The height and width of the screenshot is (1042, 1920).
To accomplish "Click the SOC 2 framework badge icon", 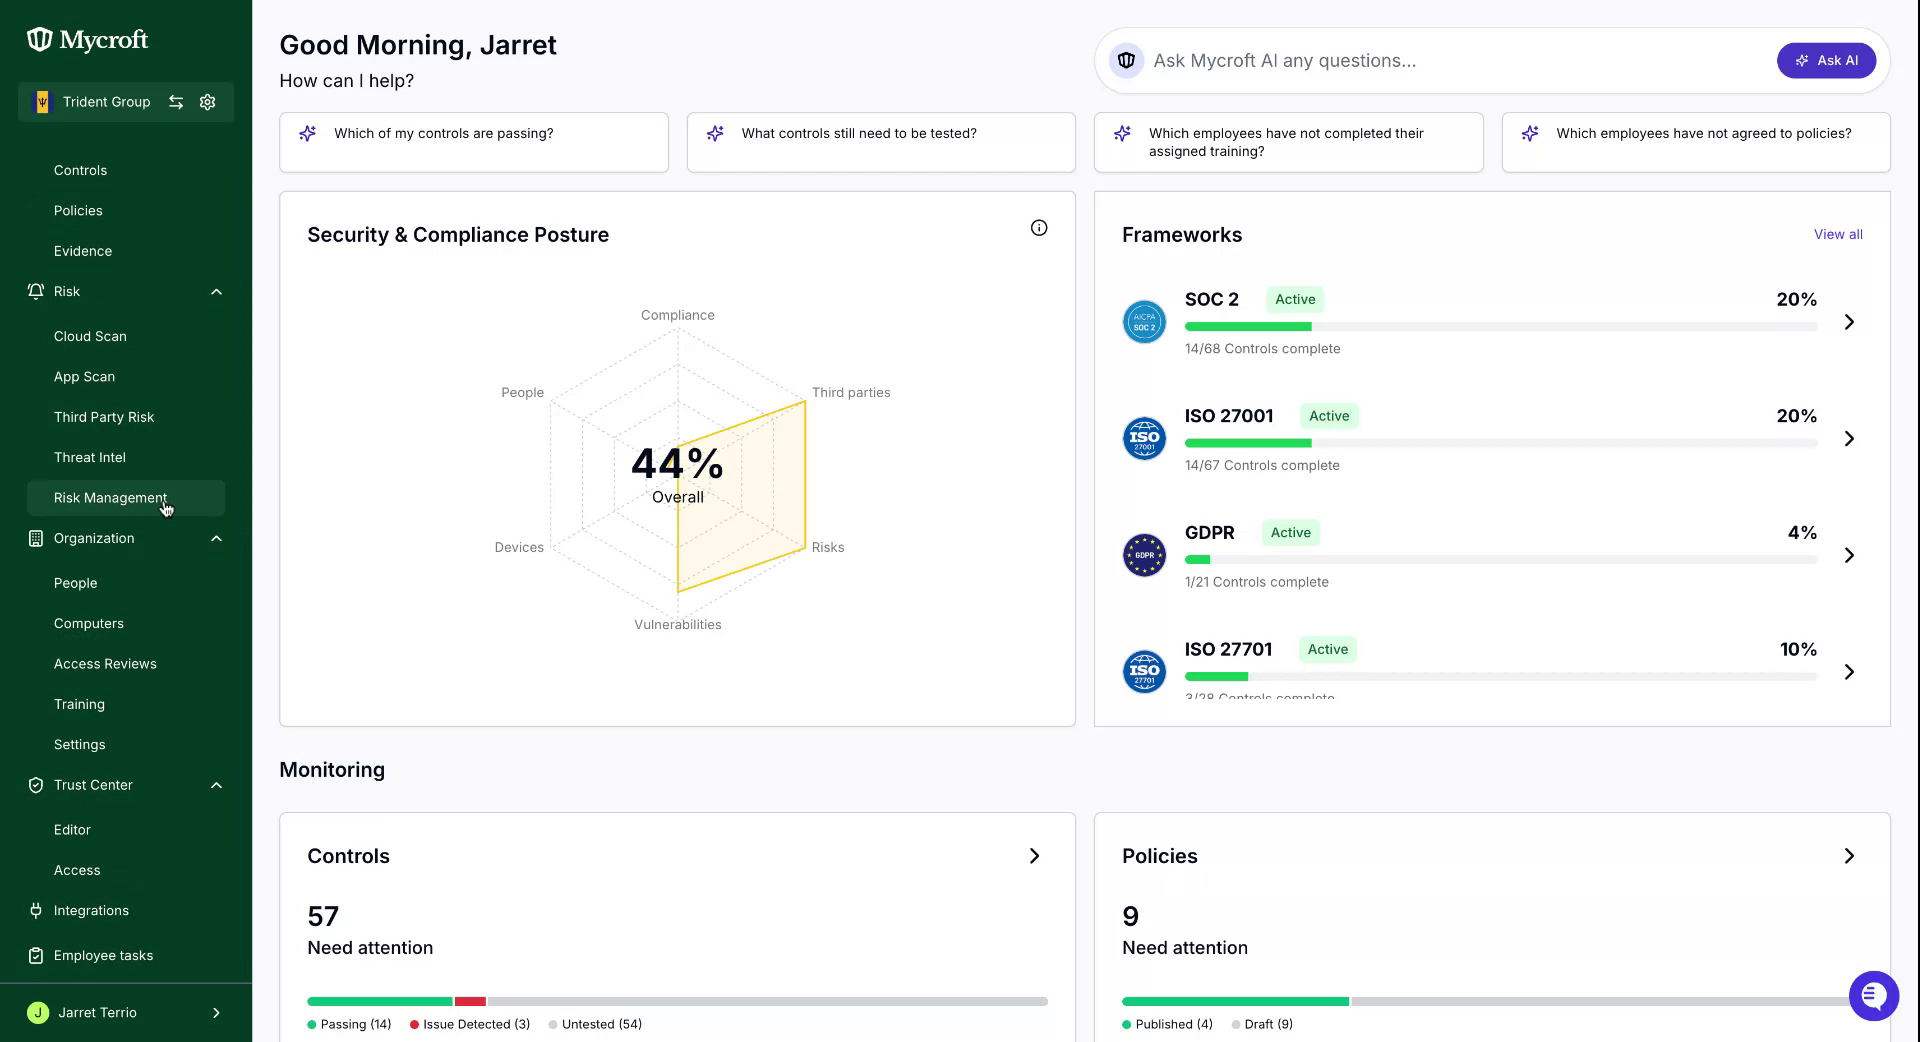I will point(1144,322).
